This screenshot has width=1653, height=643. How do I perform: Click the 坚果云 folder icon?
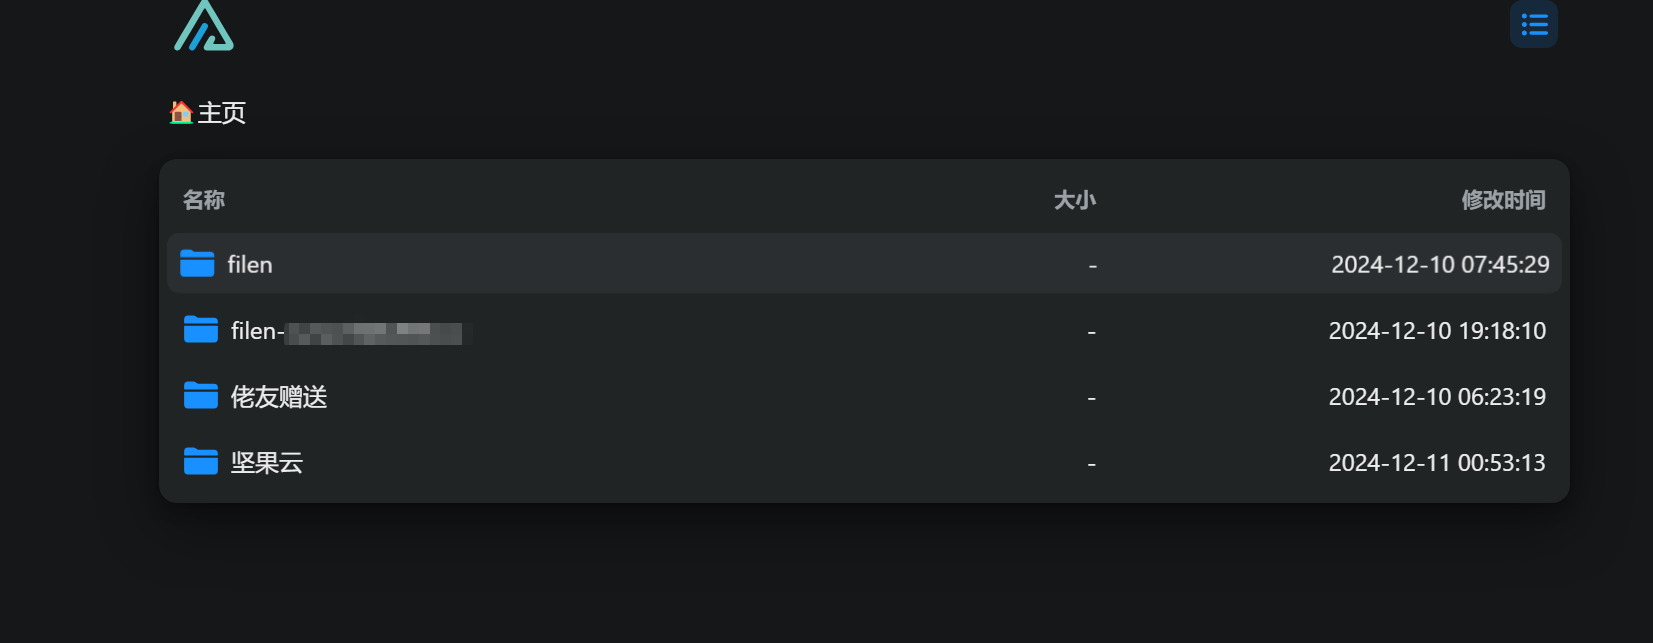[x=201, y=462]
